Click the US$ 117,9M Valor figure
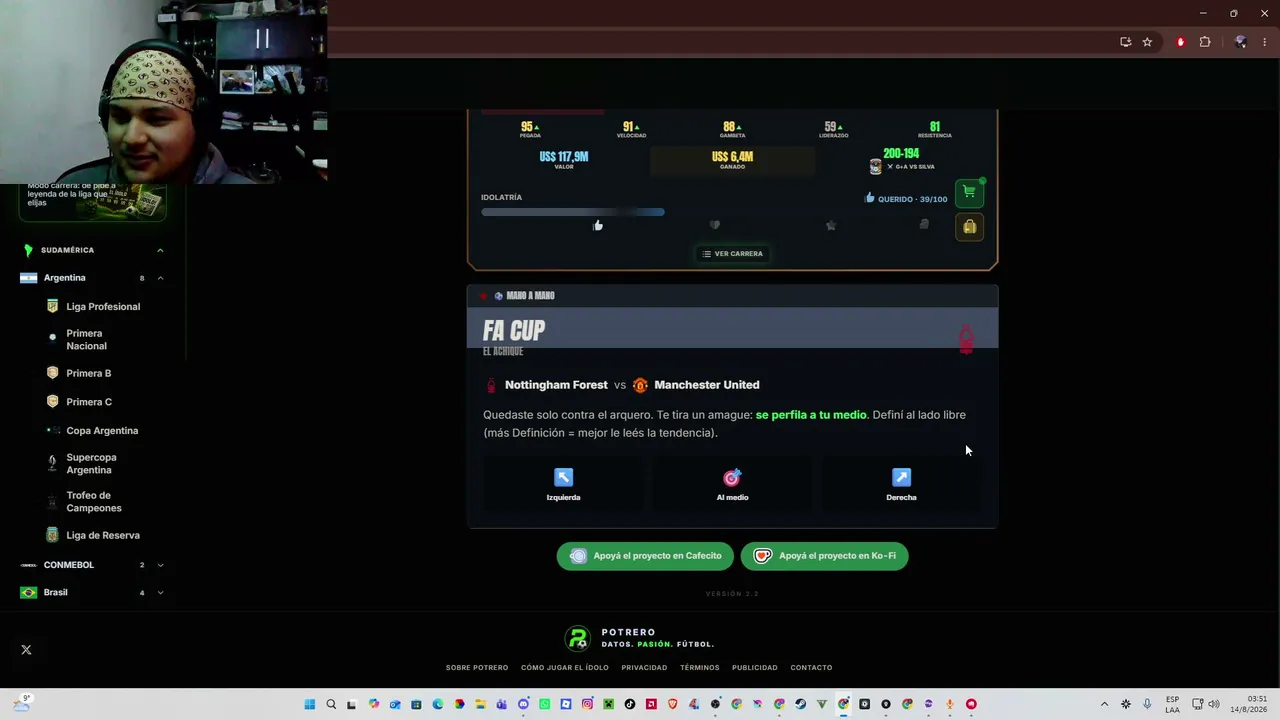The height and width of the screenshot is (720, 1280). [564, 159]
